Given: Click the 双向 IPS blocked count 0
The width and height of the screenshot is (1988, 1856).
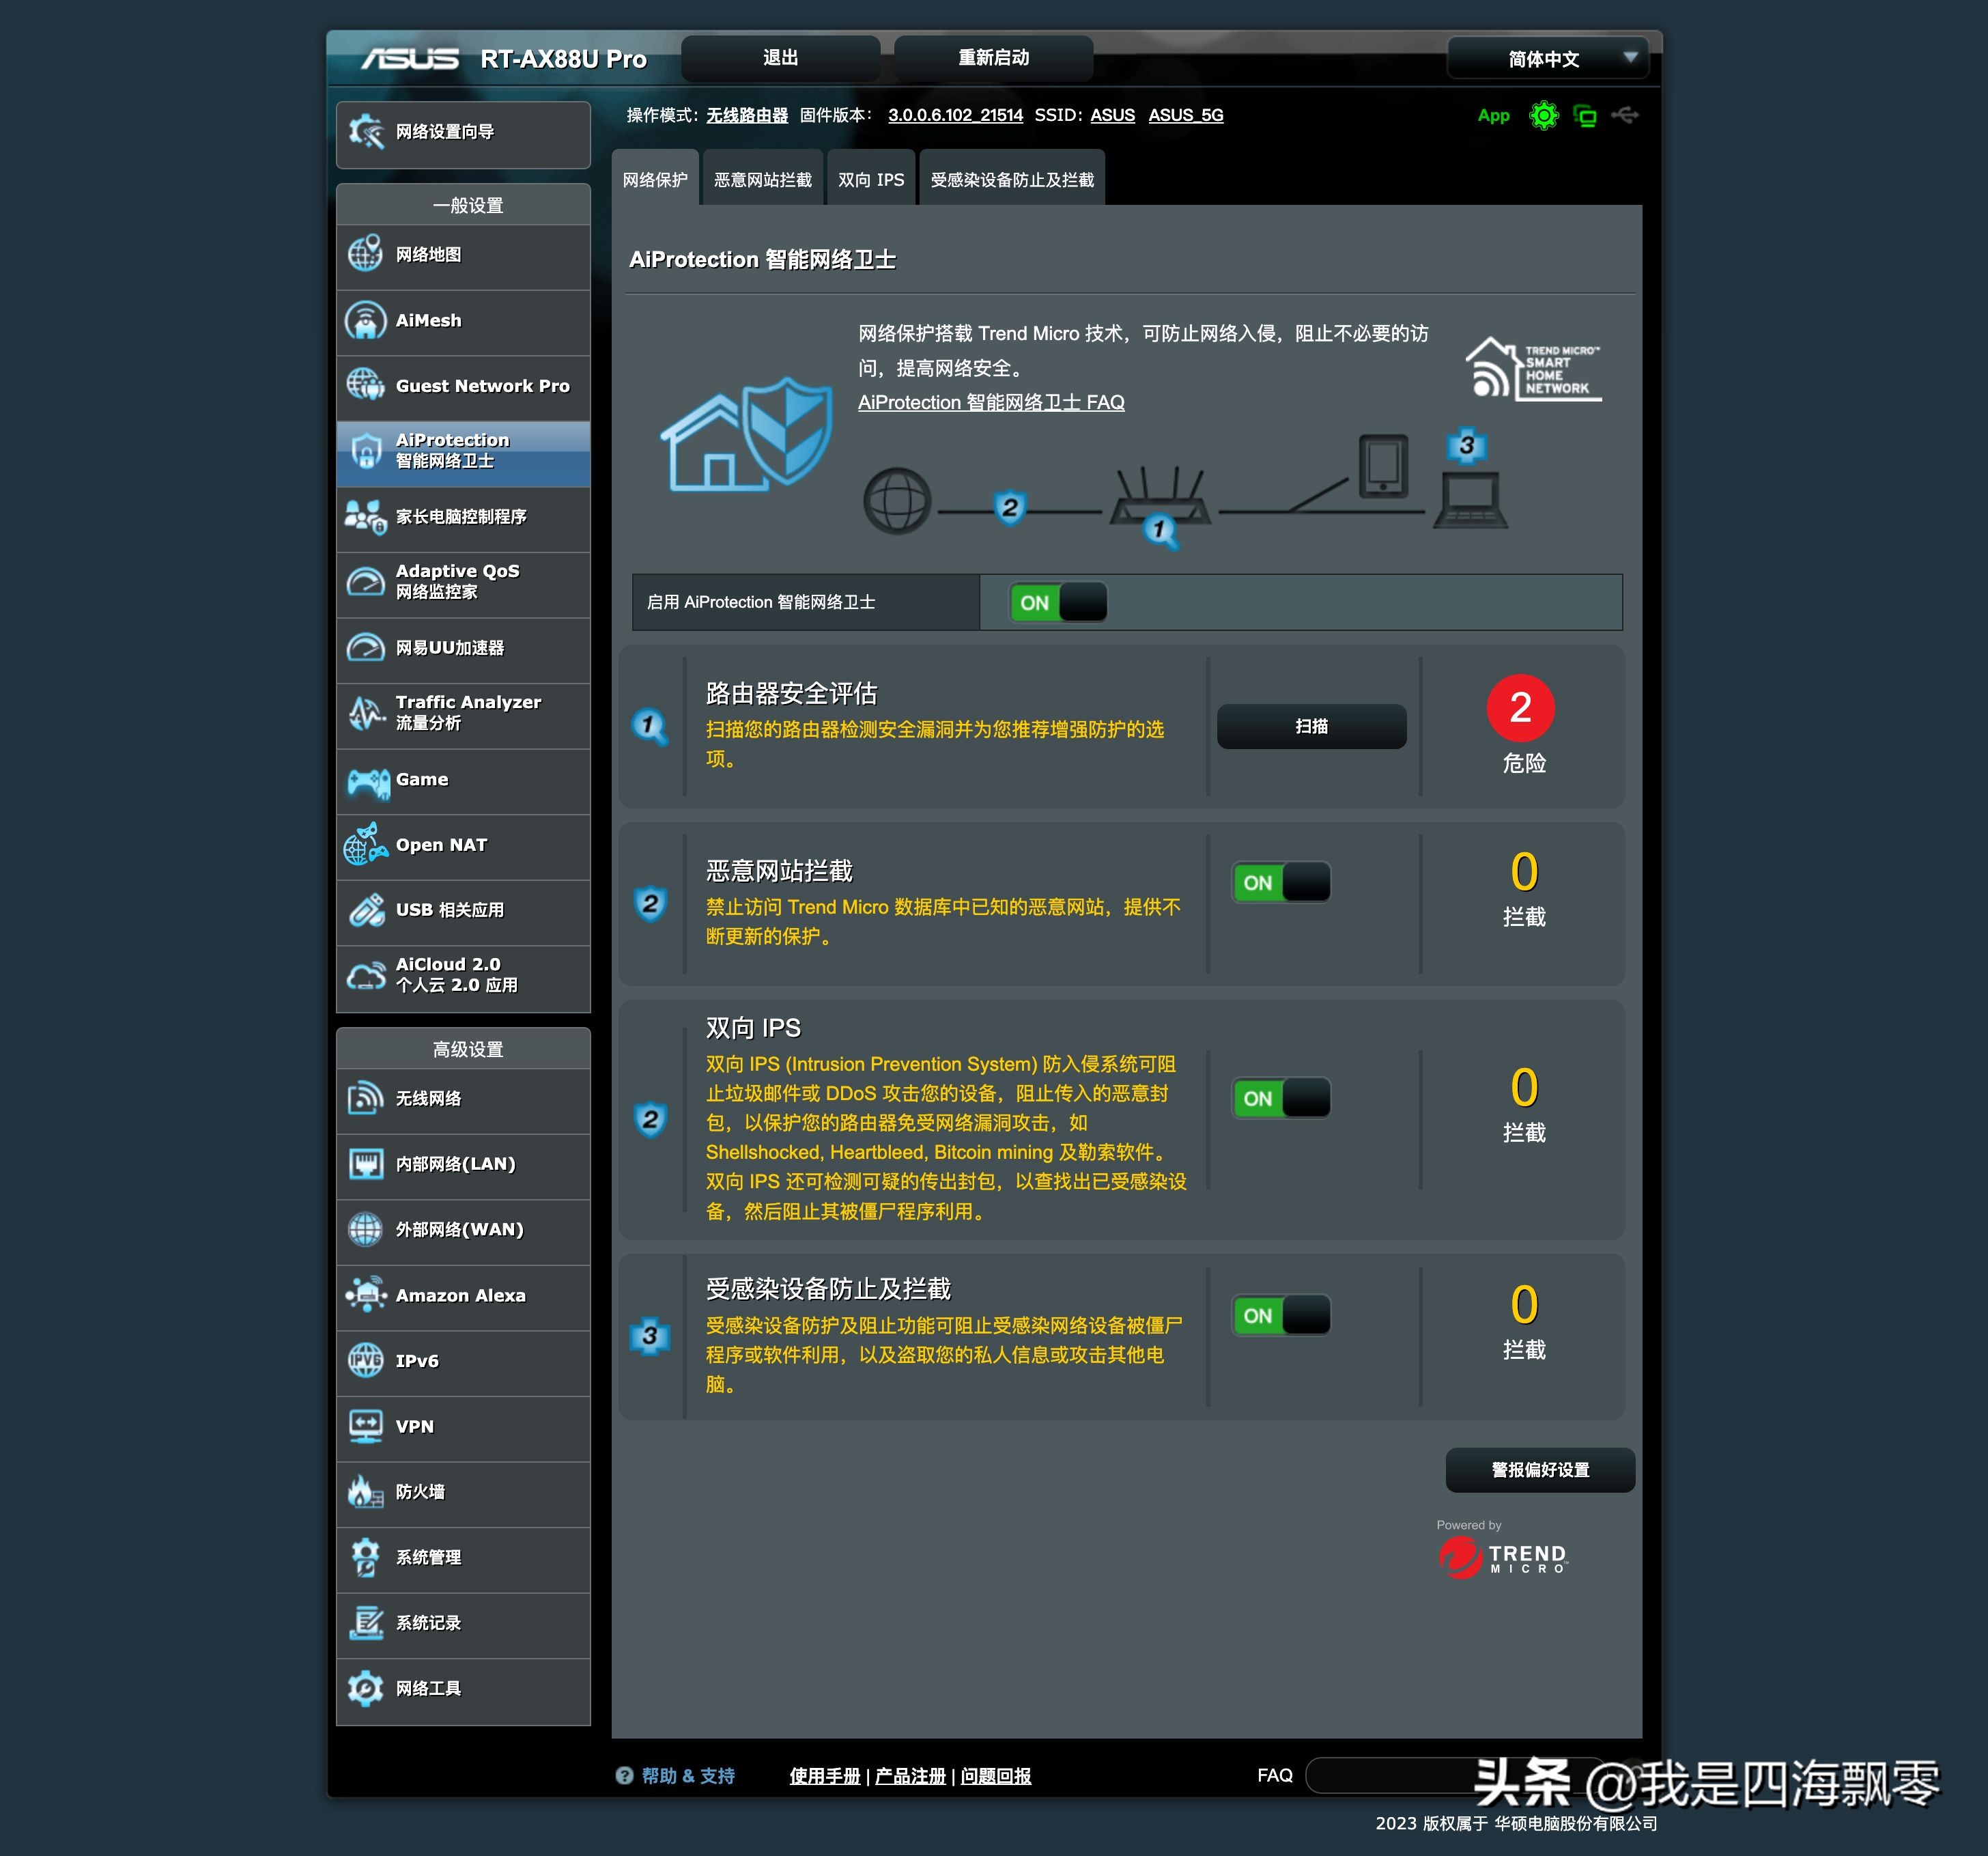Looking at the screenshot, I should (1524, 1088).
